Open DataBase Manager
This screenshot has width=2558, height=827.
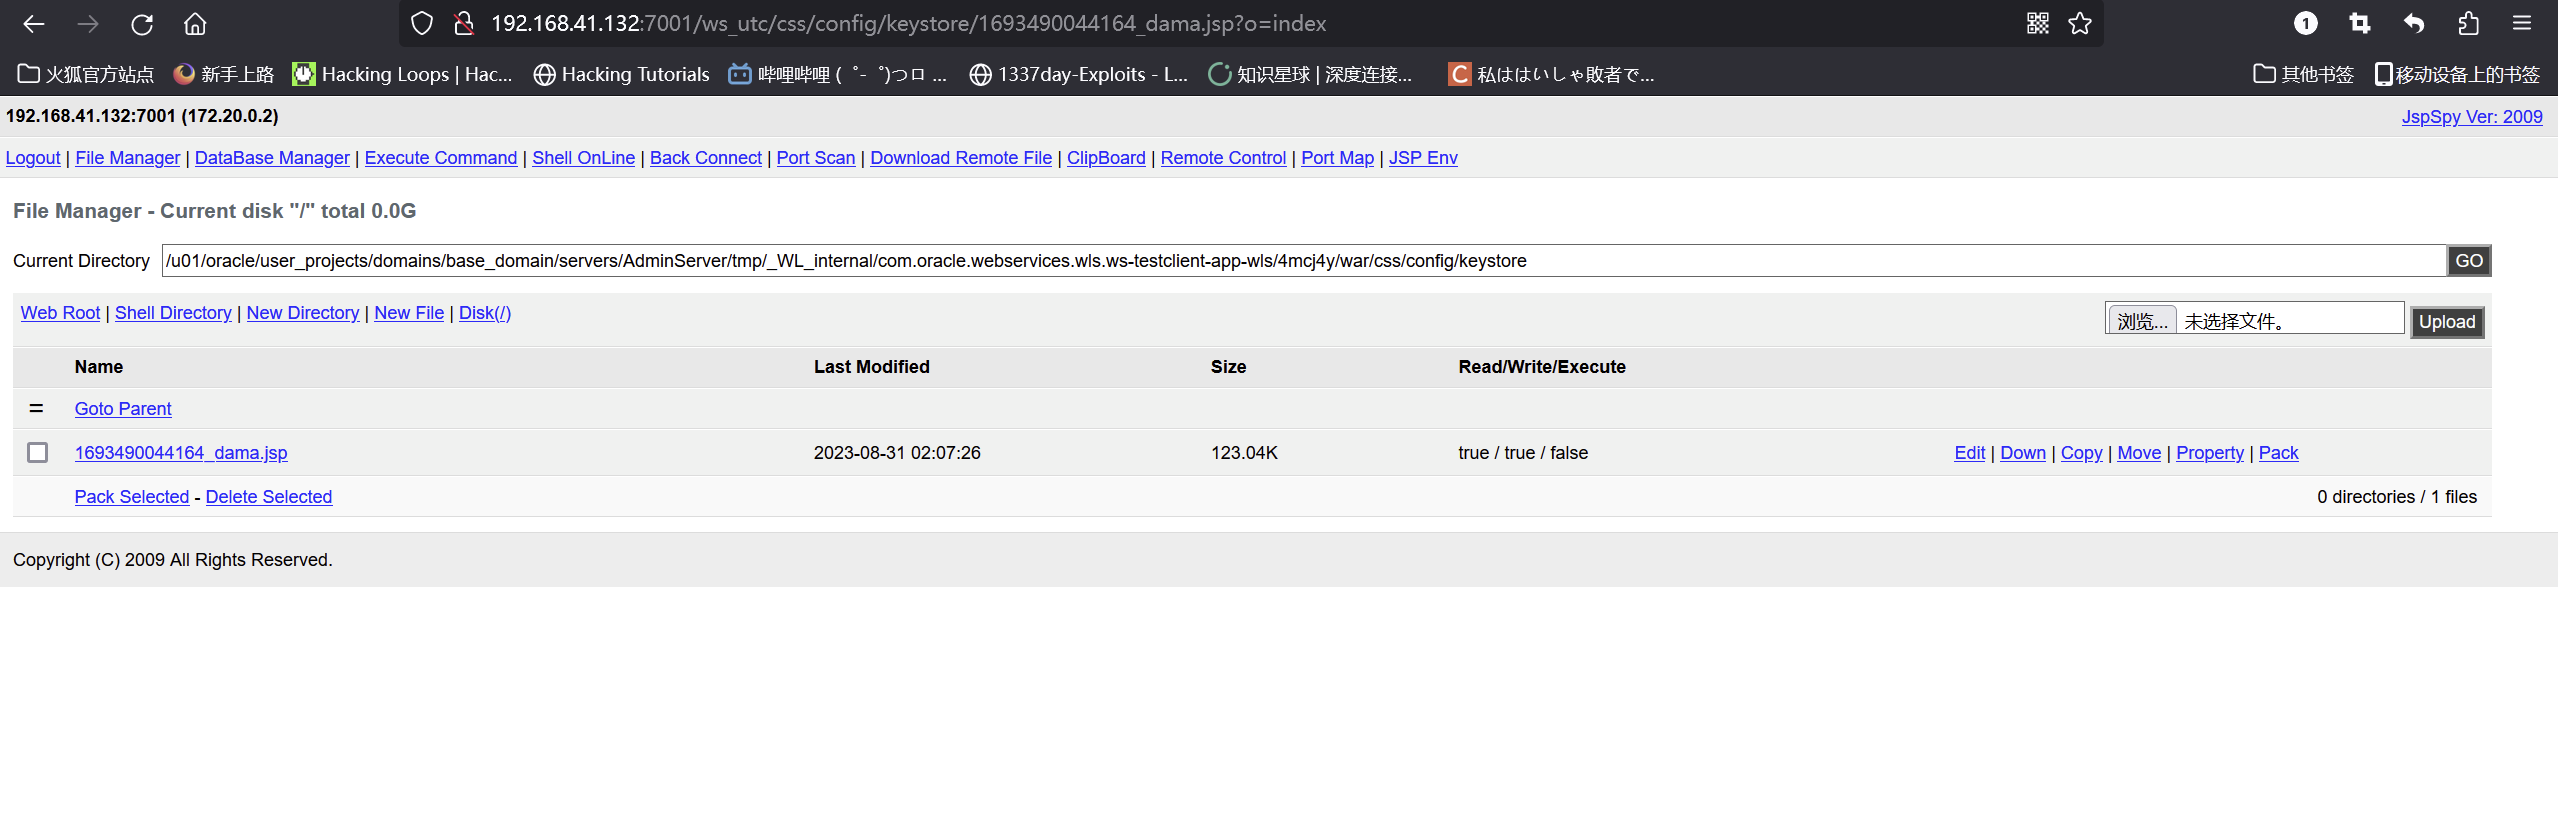coord(272,158)
